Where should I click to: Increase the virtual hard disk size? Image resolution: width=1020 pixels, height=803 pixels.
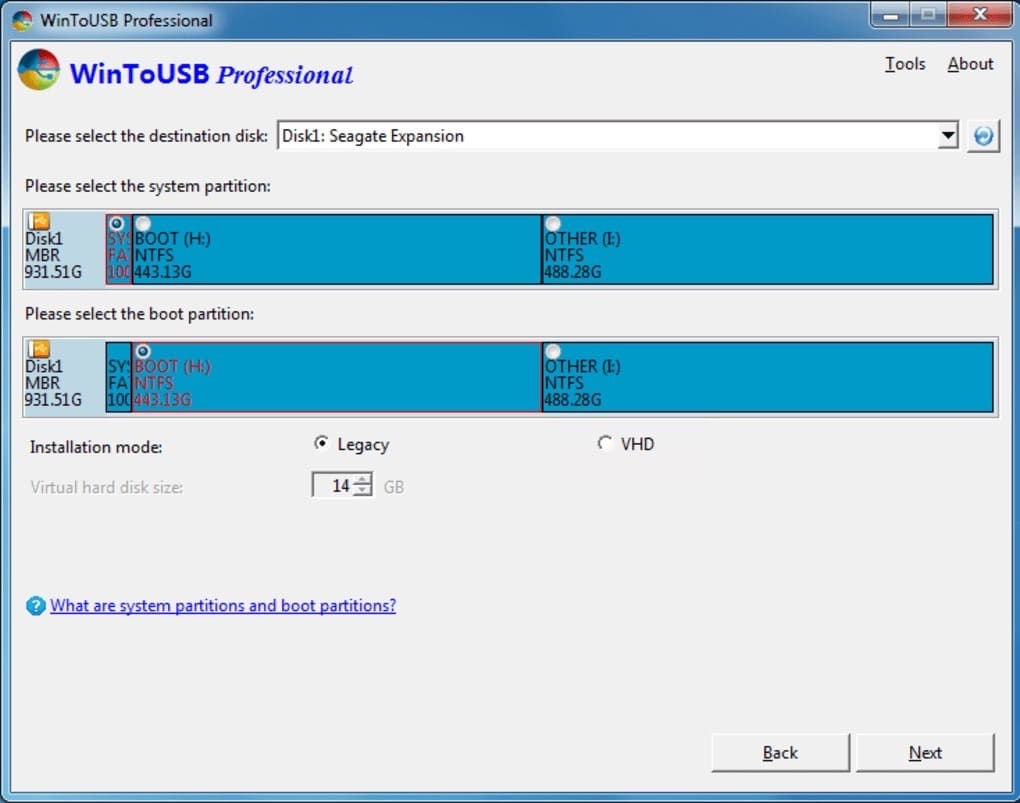click(363, 481)
